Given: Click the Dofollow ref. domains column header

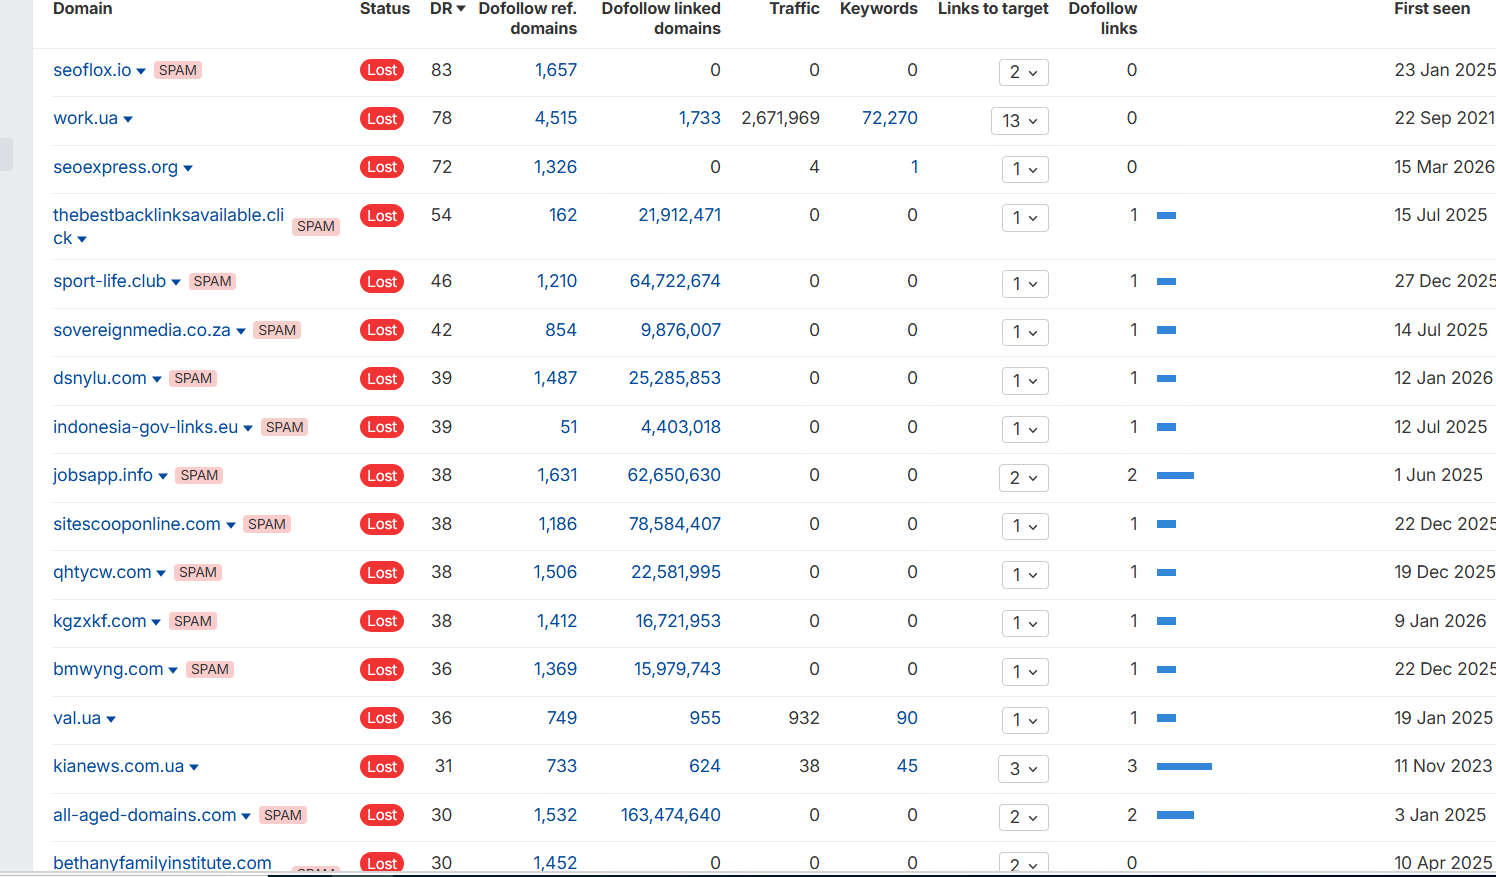Looking at the screenshot, I should (528, 18).
